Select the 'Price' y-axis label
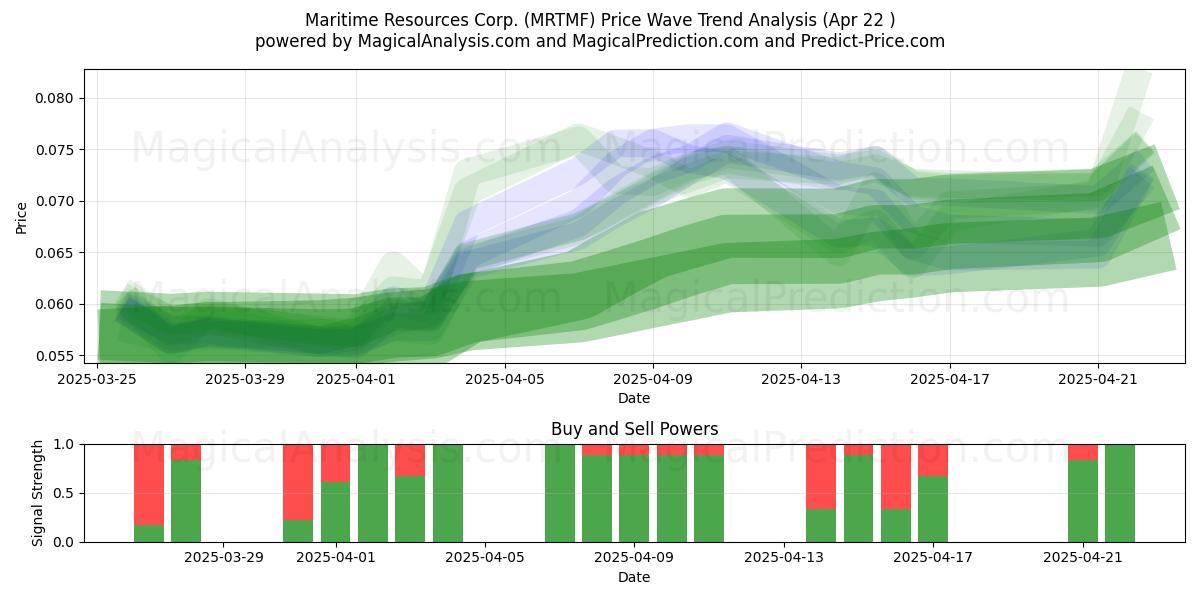 (22, 216)
